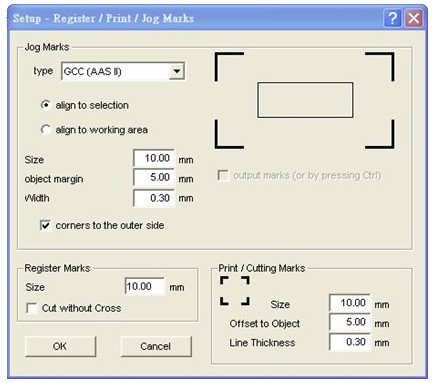The height and width of the screenshot is (383, 436).
Task: Click the OK button
Action: (60, 346)
